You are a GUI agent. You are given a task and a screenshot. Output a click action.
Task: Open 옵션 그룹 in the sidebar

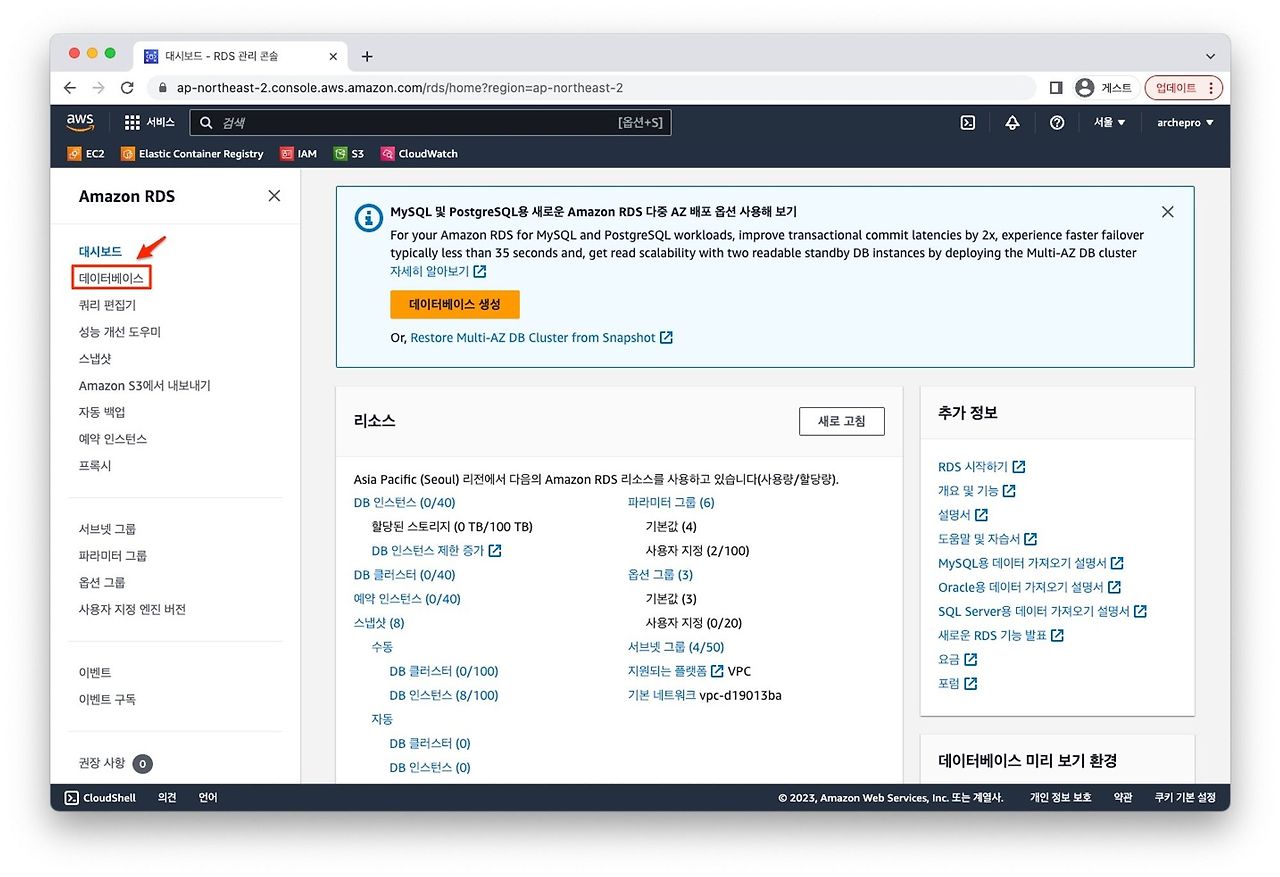[102, 583]
